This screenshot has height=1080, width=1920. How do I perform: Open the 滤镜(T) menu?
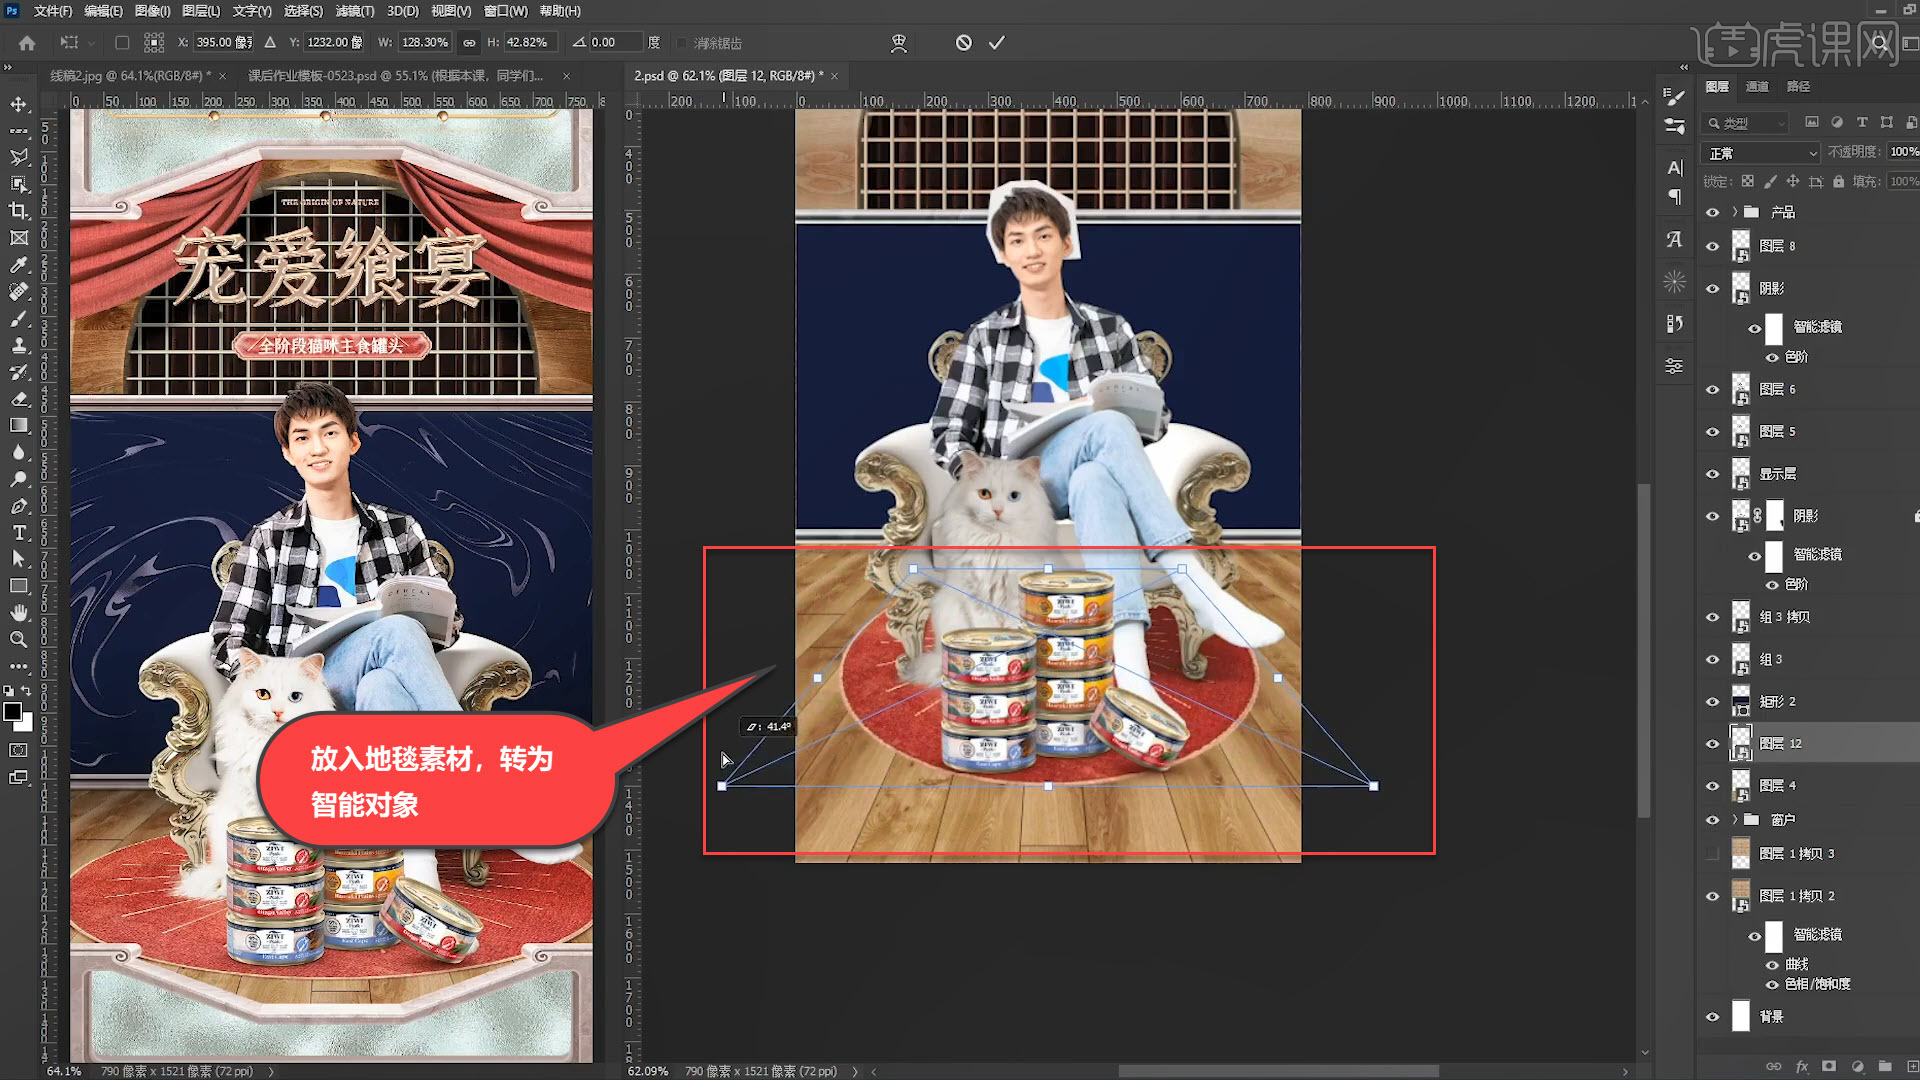pos(354,11)
